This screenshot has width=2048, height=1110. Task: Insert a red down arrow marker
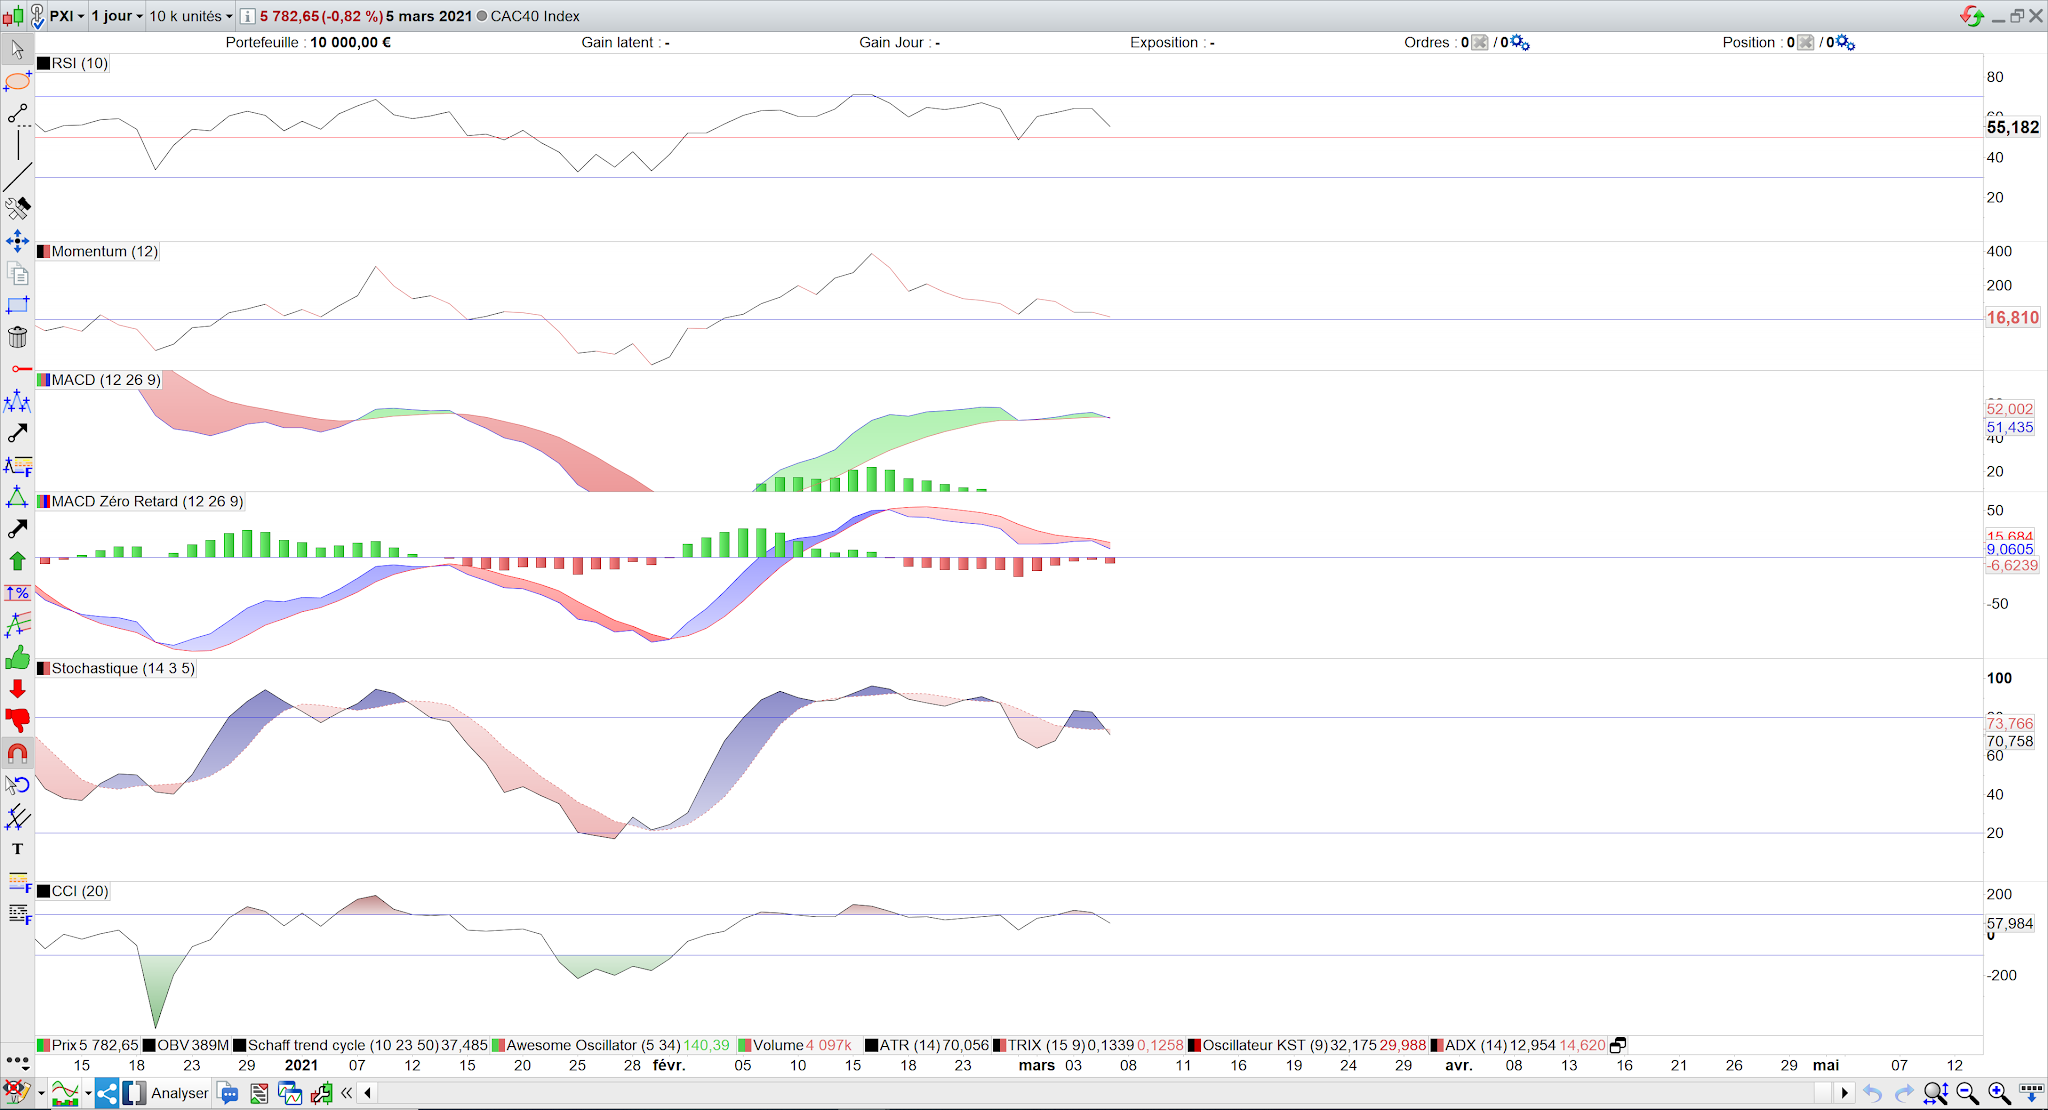pos(17,689)
